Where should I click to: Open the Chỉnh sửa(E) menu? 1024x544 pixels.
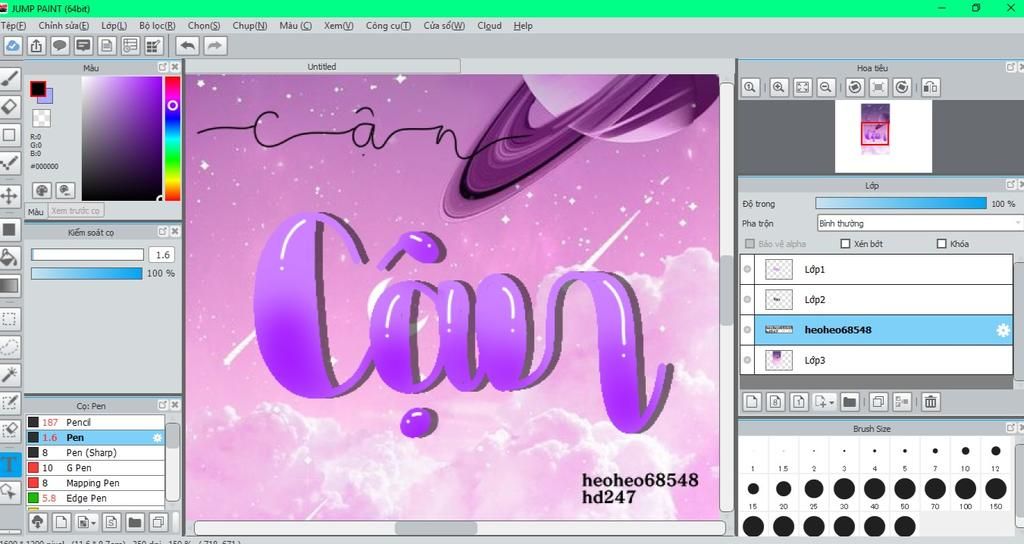pos(63,25)
